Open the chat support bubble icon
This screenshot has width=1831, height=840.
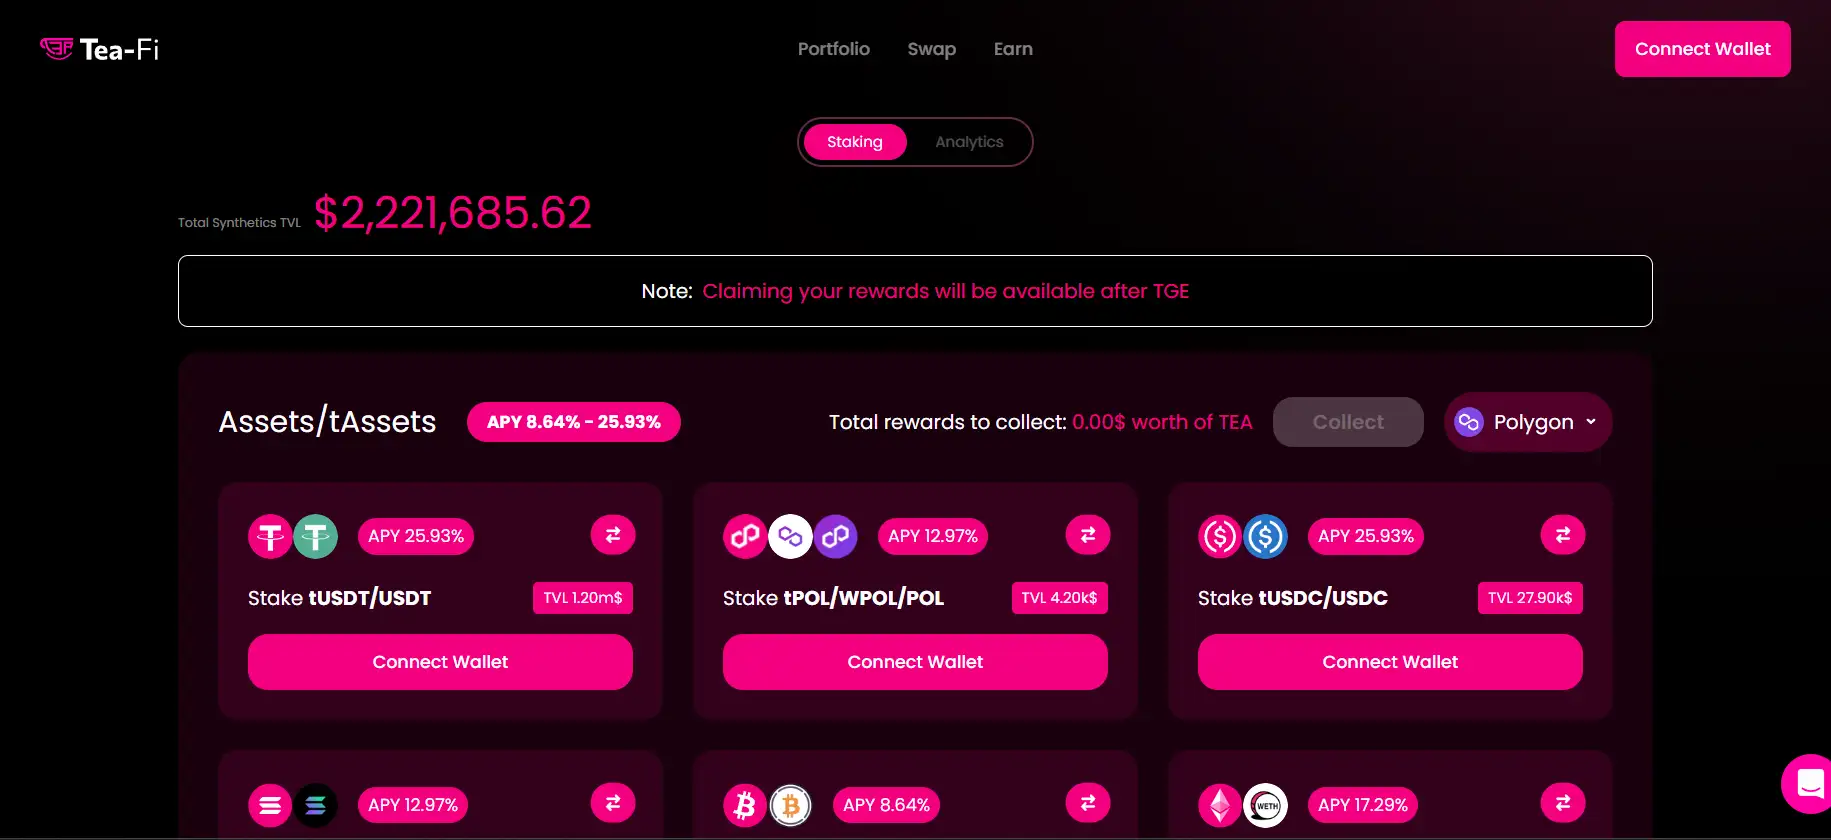point(1808,784)
